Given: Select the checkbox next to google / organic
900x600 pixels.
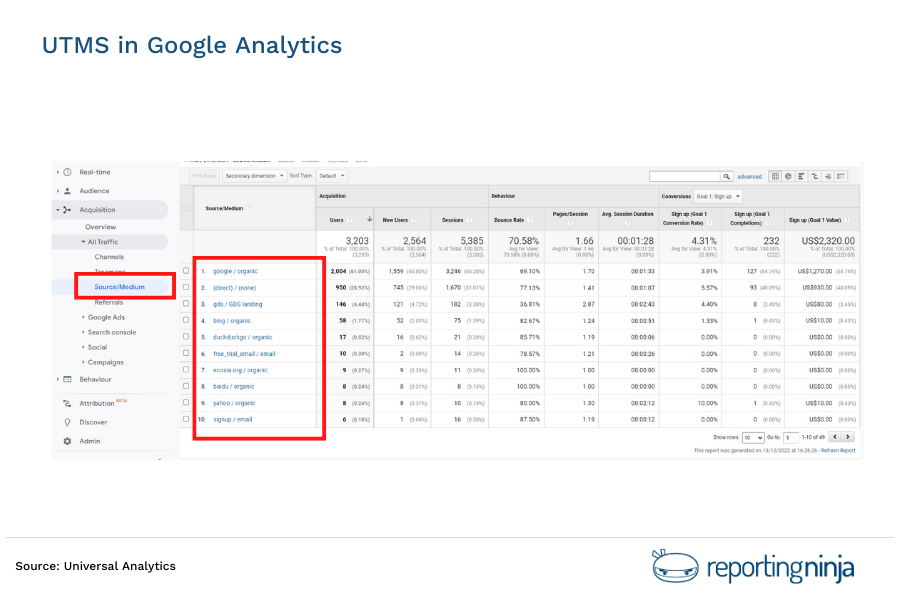Looking at the screenshot, I should click(x=186, y=270).
